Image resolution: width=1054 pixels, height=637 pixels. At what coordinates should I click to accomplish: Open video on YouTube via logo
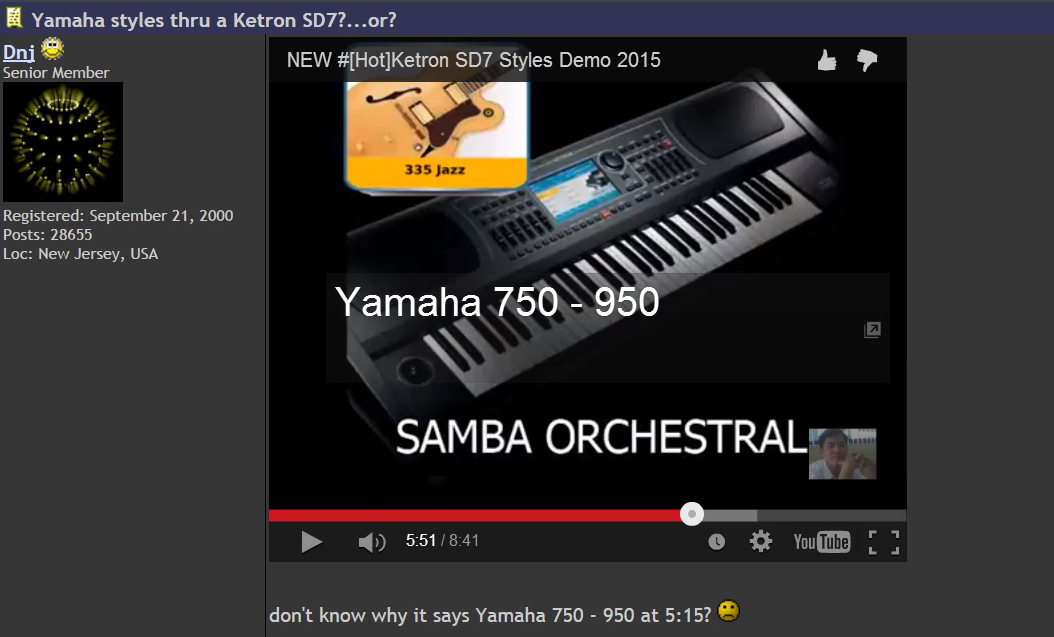coord(821,542)
